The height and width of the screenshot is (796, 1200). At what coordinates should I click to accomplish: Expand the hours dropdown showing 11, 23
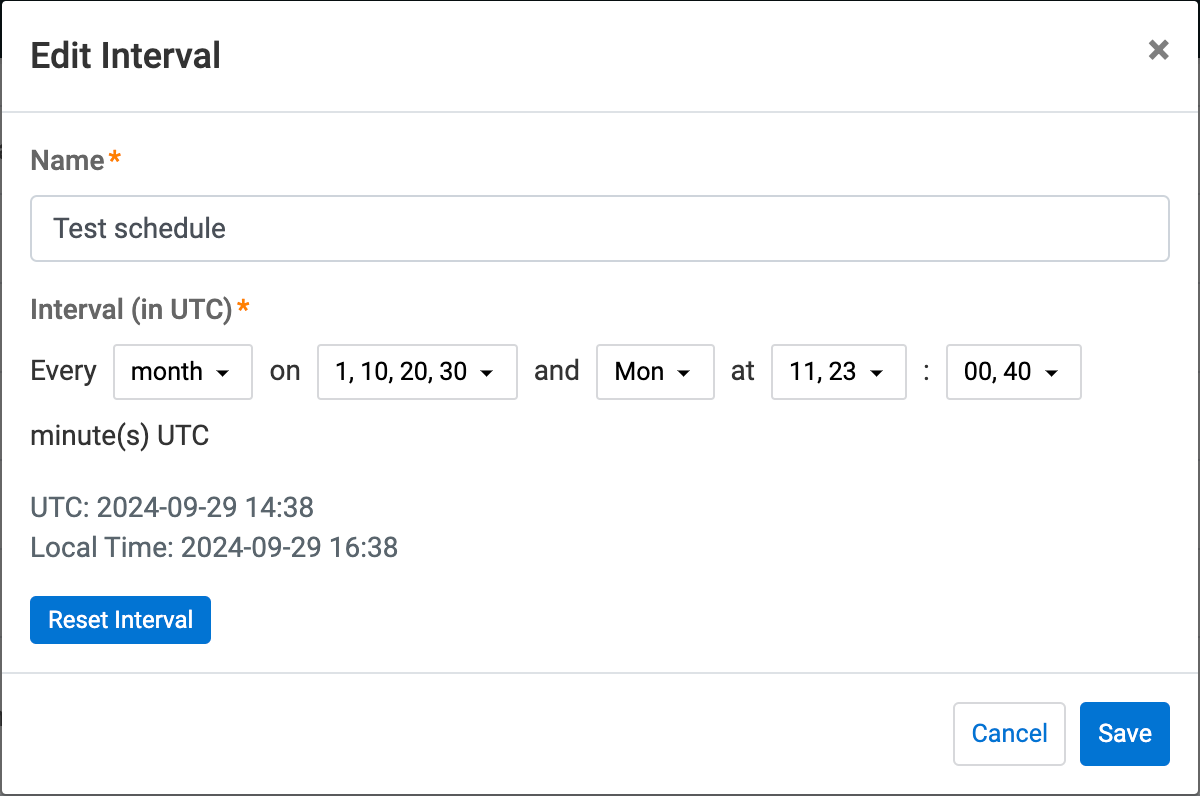point(839,372)
